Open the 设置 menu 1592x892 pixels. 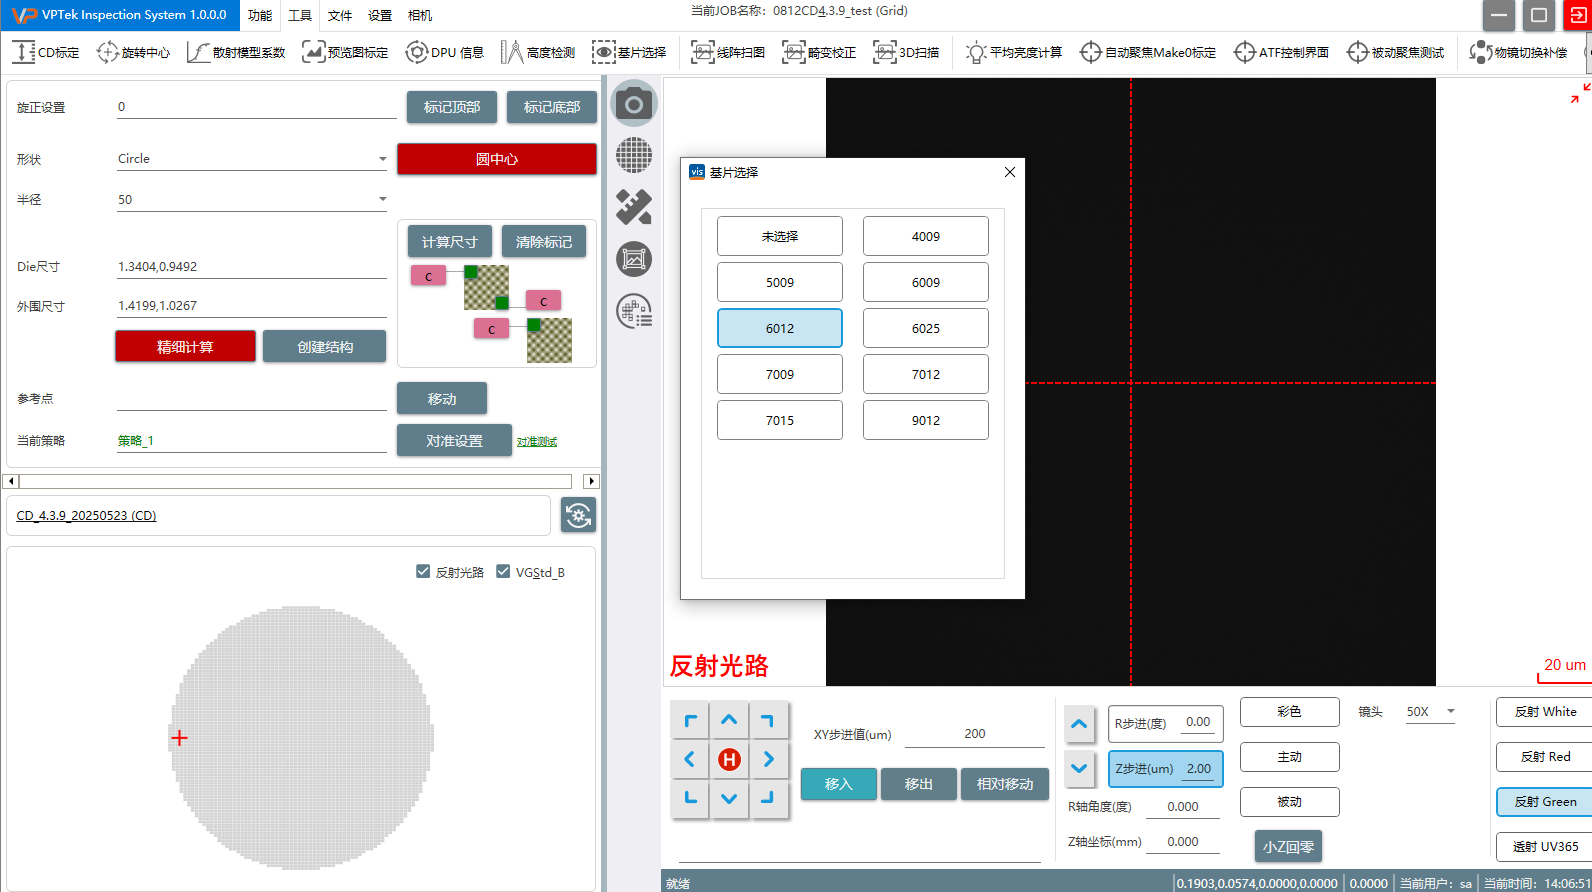click(x=379, y=15)
